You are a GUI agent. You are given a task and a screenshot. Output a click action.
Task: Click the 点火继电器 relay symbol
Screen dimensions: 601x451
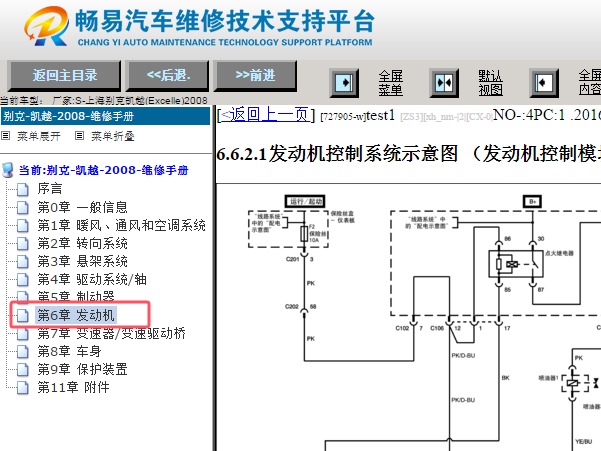516,264
